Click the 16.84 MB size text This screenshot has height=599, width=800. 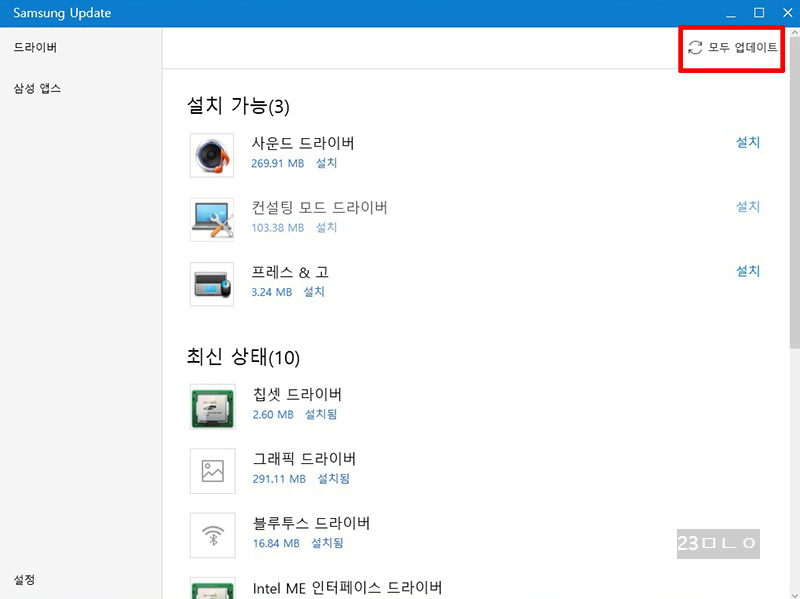pyautogui.click(x=276, y=543)
